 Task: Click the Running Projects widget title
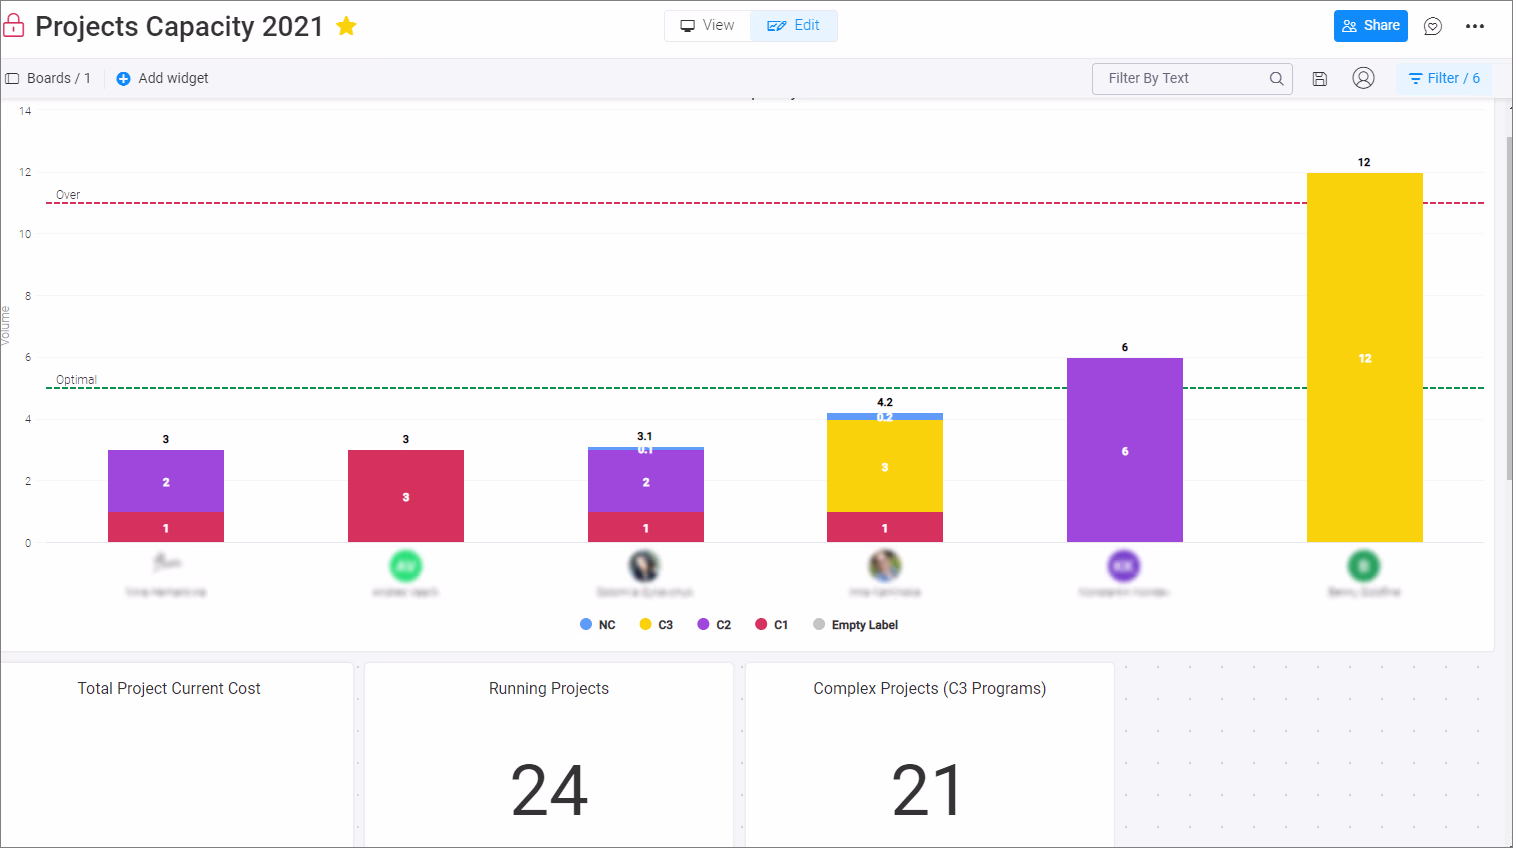(549, 688)
